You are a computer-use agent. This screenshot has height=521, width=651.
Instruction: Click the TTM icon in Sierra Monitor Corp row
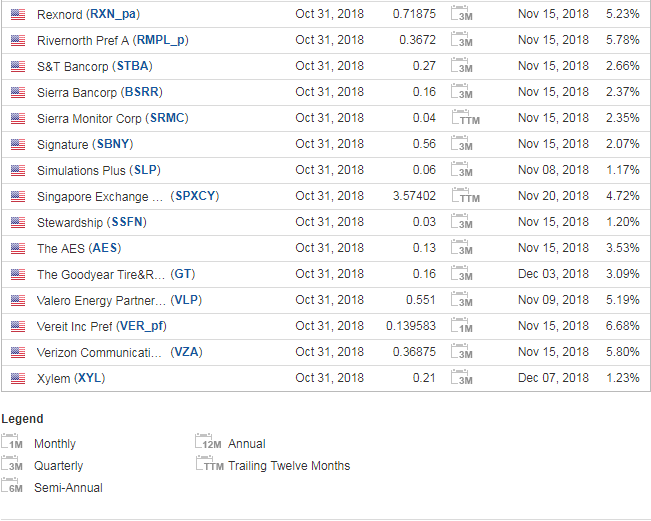point(465,117)
